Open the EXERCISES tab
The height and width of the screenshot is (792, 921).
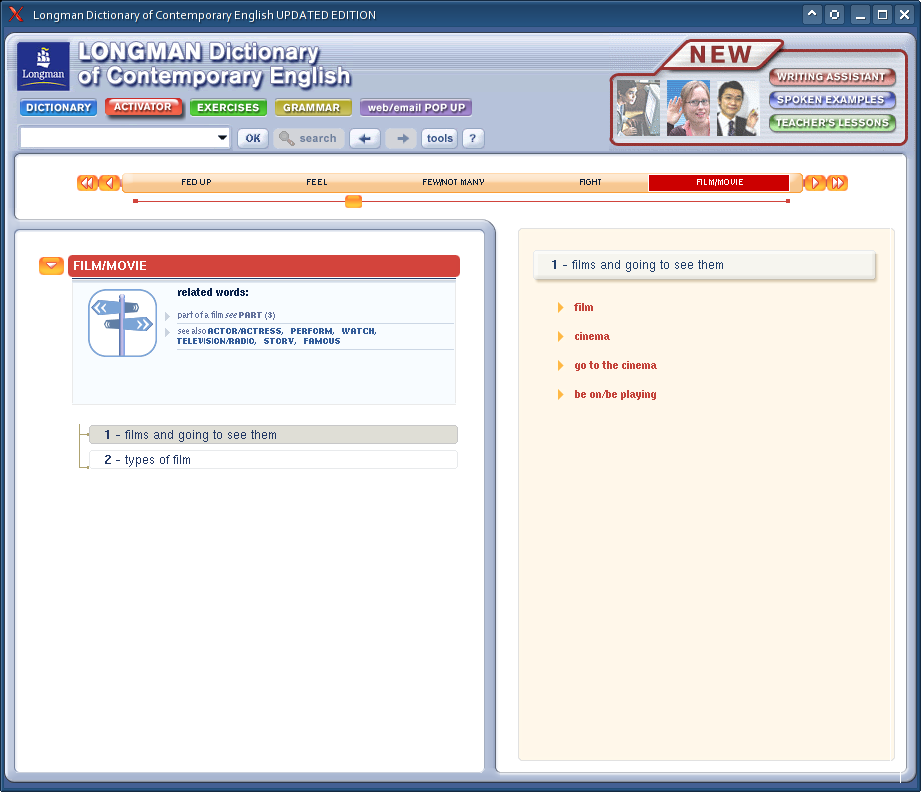228,108
